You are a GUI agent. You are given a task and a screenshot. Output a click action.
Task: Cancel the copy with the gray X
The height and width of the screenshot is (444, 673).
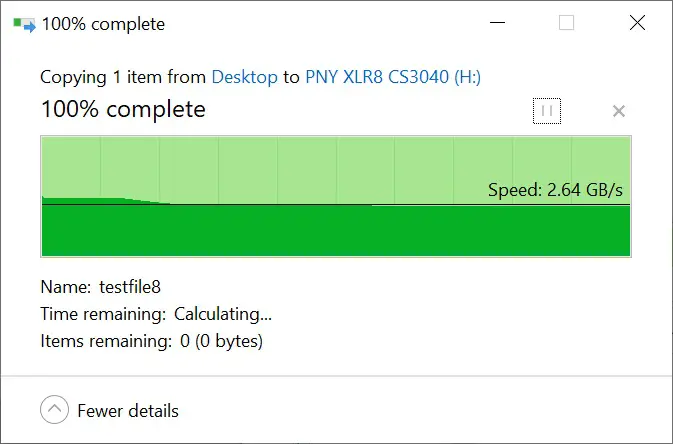pyautogui.click(x=618, y=111)
